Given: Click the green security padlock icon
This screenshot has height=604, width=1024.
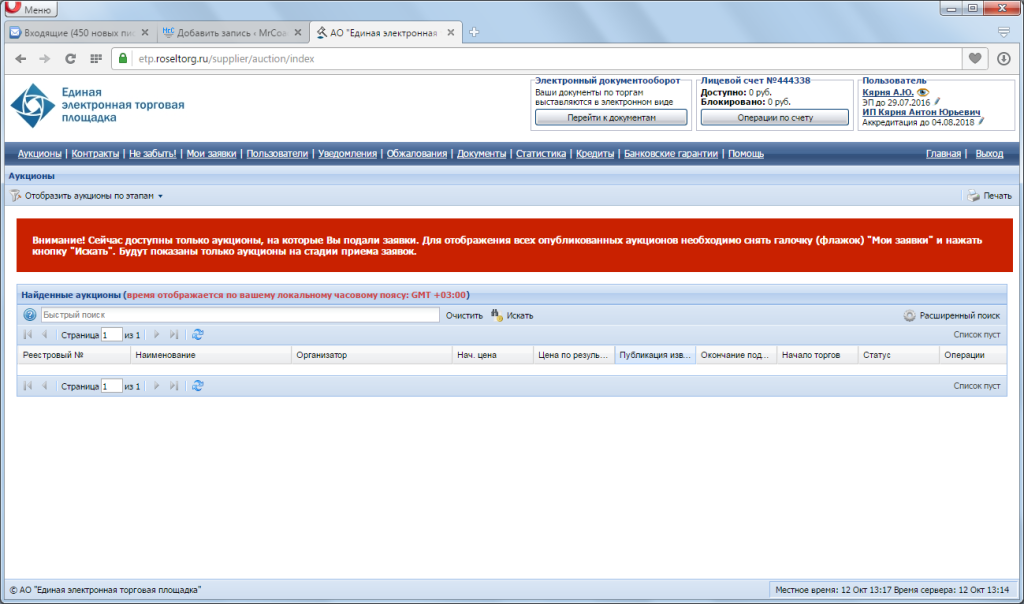Looking at the screenshot, I should [123, 59].
